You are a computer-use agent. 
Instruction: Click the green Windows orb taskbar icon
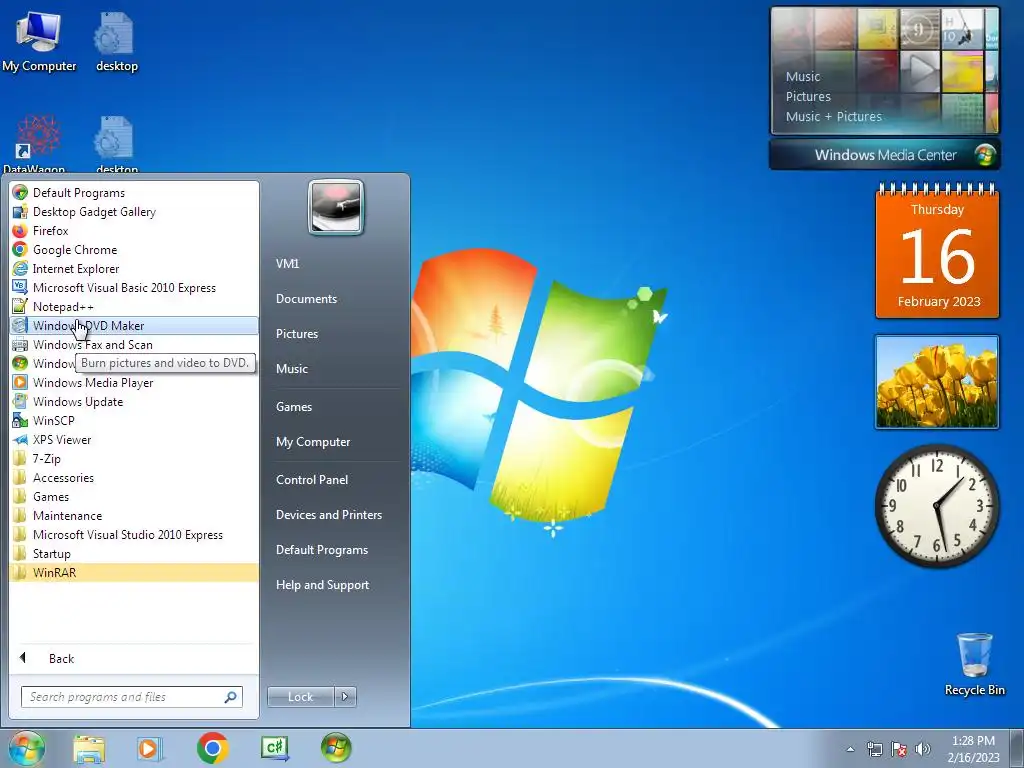coord(336,749)
